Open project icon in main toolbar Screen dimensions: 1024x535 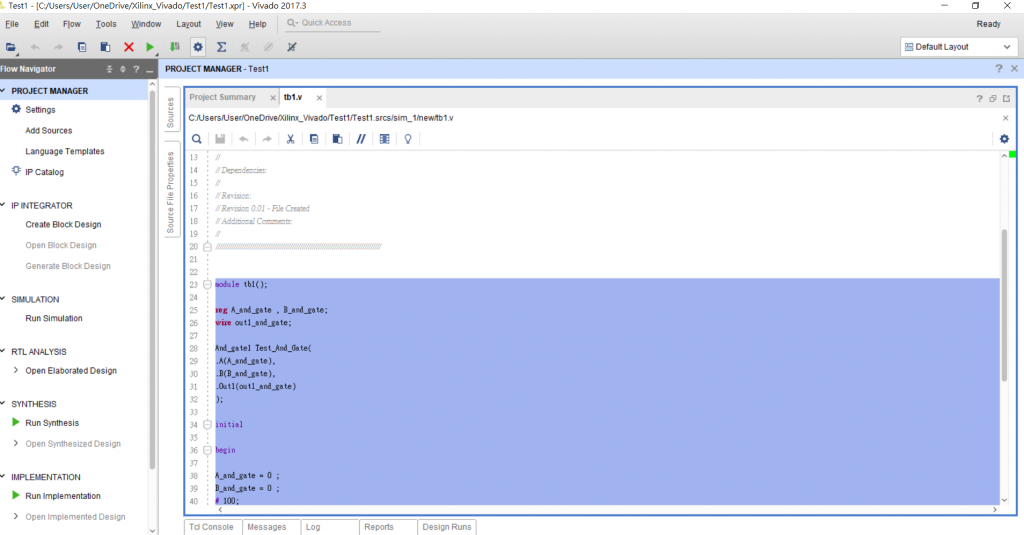(10, 47)
